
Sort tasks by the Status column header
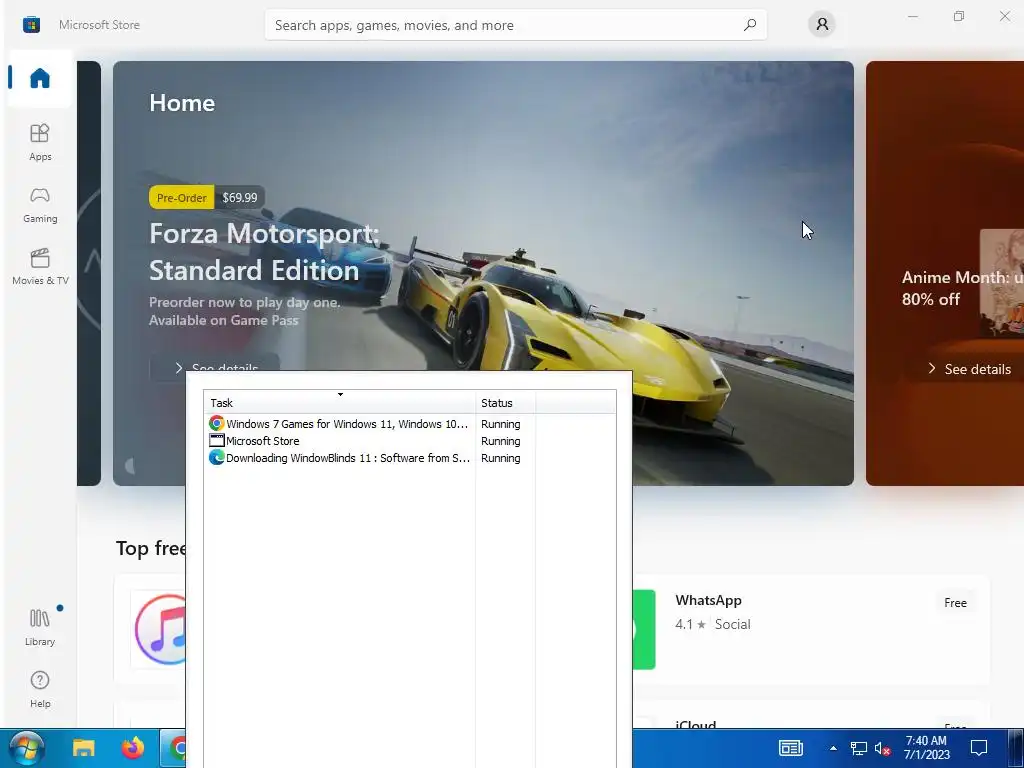[x=505, y=403]
